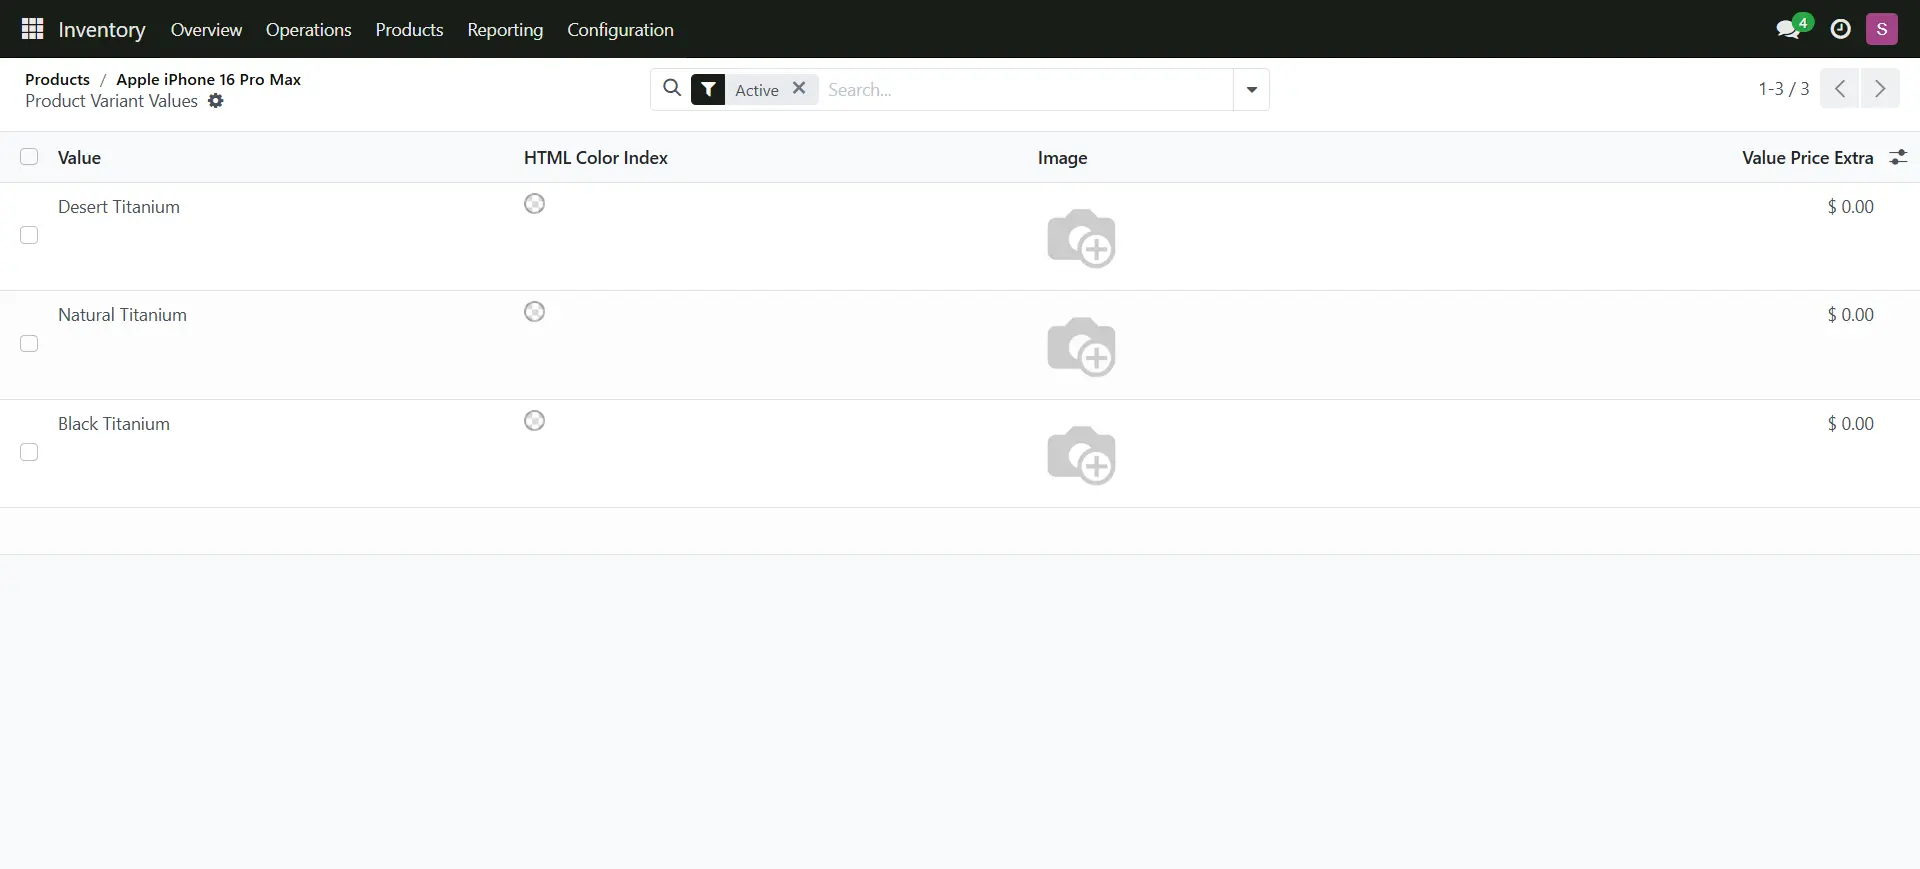Click the funnel filter icon
1920x869 pixels.
coord(708,90)
